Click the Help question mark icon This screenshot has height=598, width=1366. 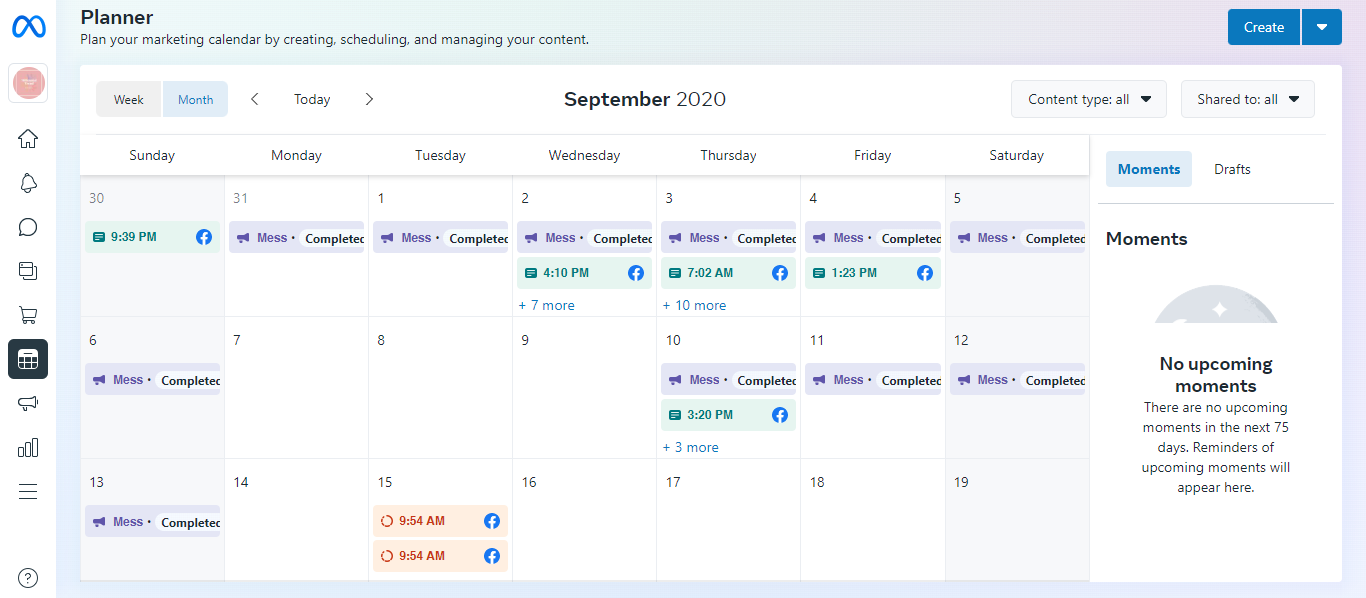[x=28, y=577]
